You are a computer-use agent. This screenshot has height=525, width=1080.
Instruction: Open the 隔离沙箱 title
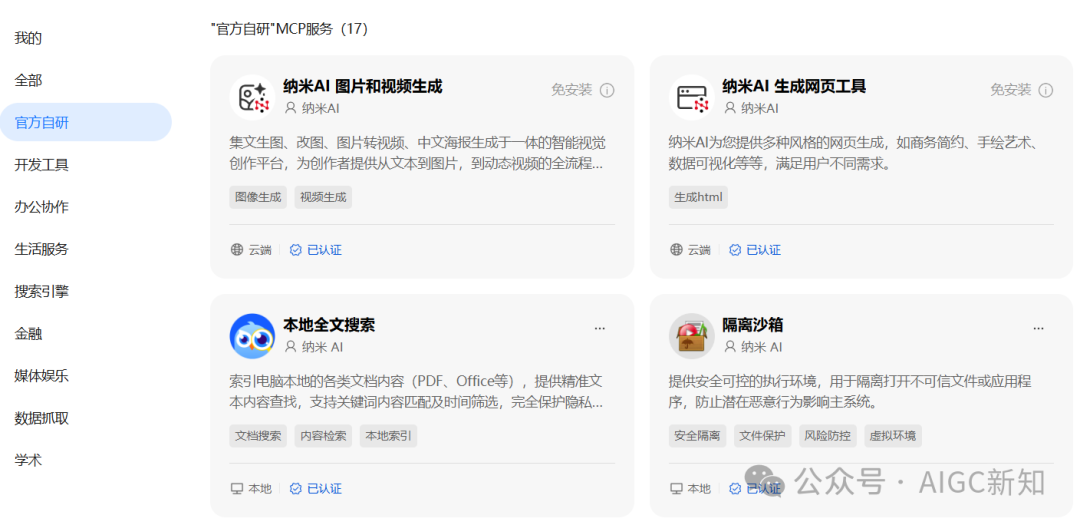click(753, 325)
